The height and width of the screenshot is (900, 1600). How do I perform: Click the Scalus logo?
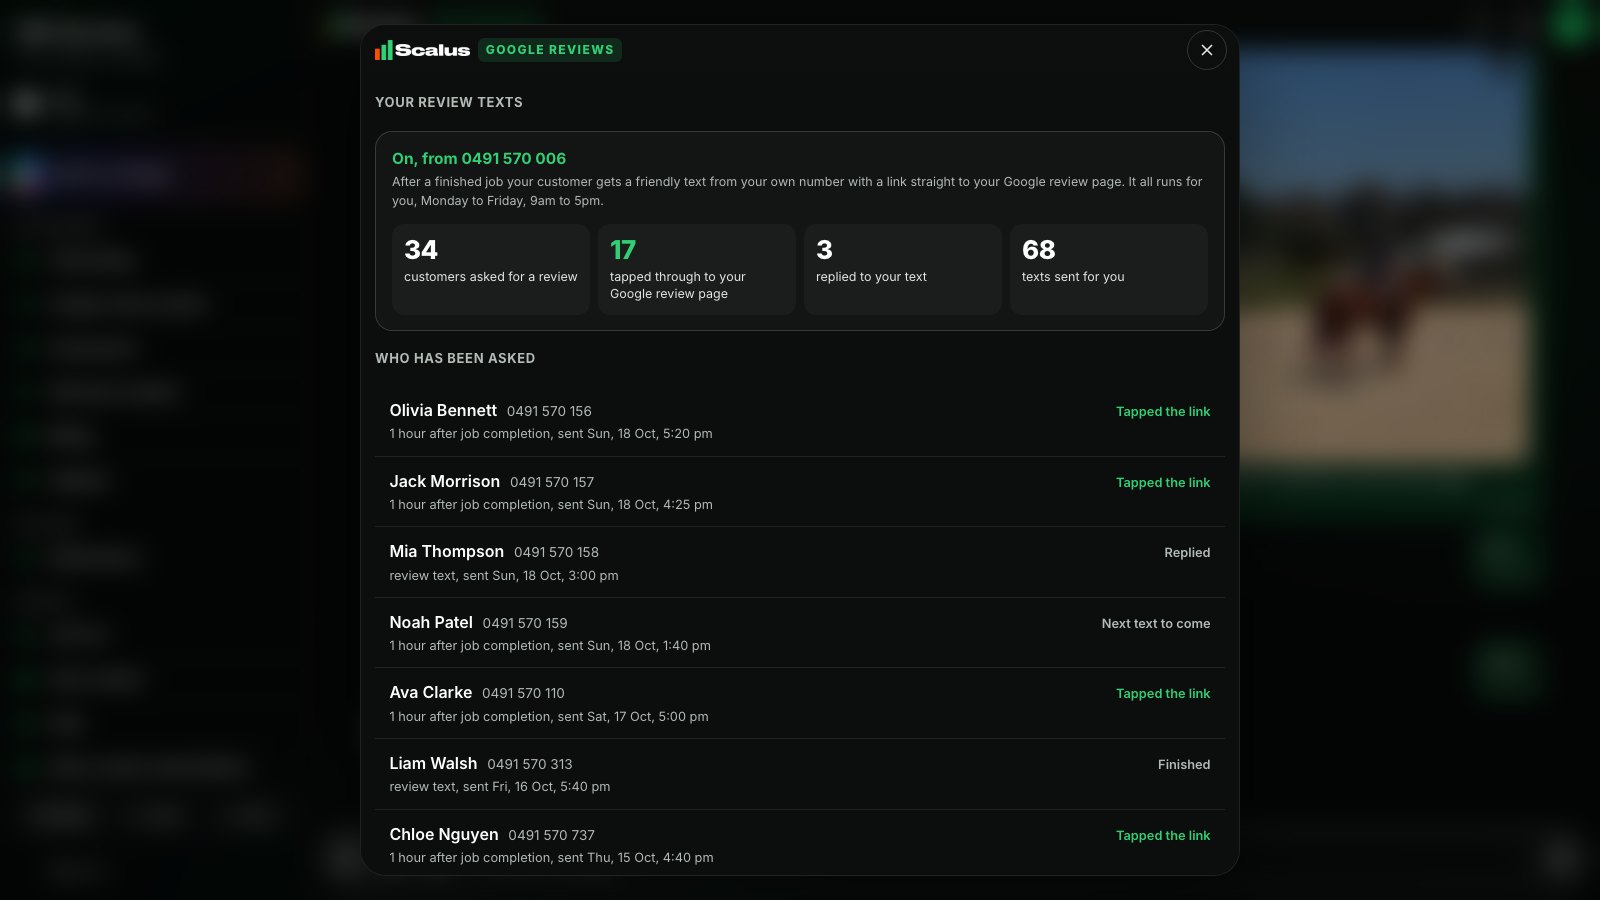click(x=422, y=50)
